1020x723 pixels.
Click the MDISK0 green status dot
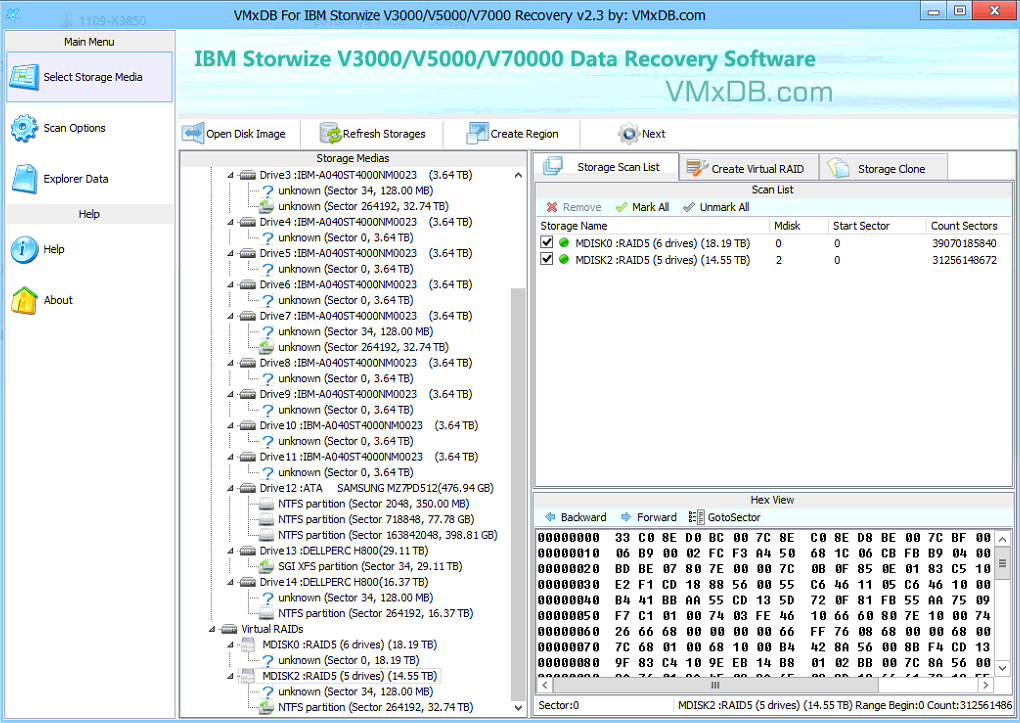point(564,243)
